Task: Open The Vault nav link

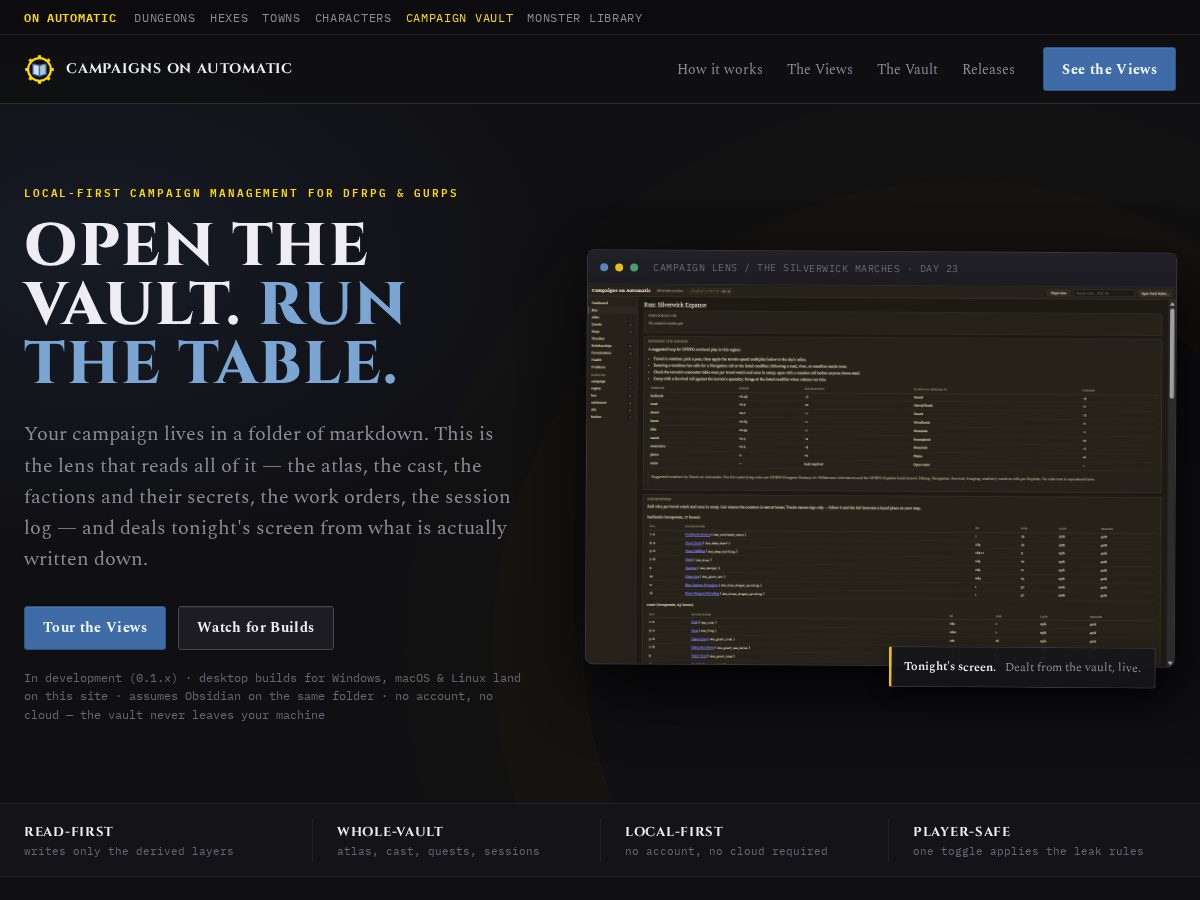Action: [907, 69]
